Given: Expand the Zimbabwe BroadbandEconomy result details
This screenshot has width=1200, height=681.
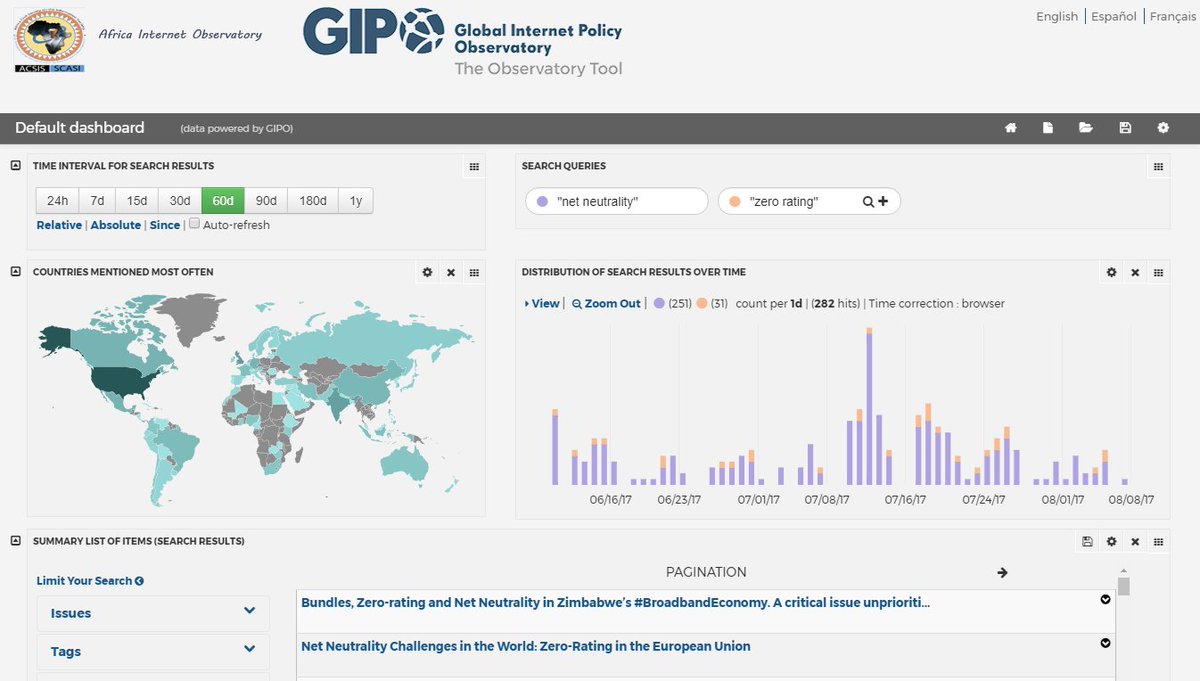Looking at the screenshot, I should (x=1106, y=599).
